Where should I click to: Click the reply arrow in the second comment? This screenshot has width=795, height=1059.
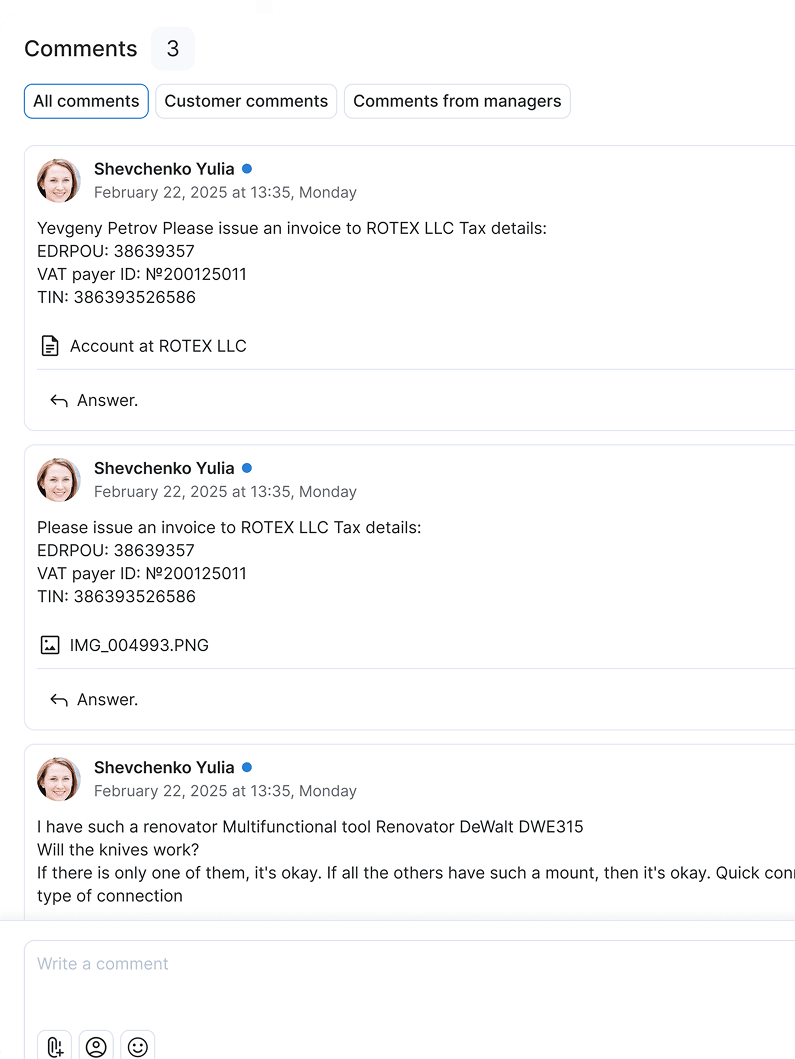(59, 700)
